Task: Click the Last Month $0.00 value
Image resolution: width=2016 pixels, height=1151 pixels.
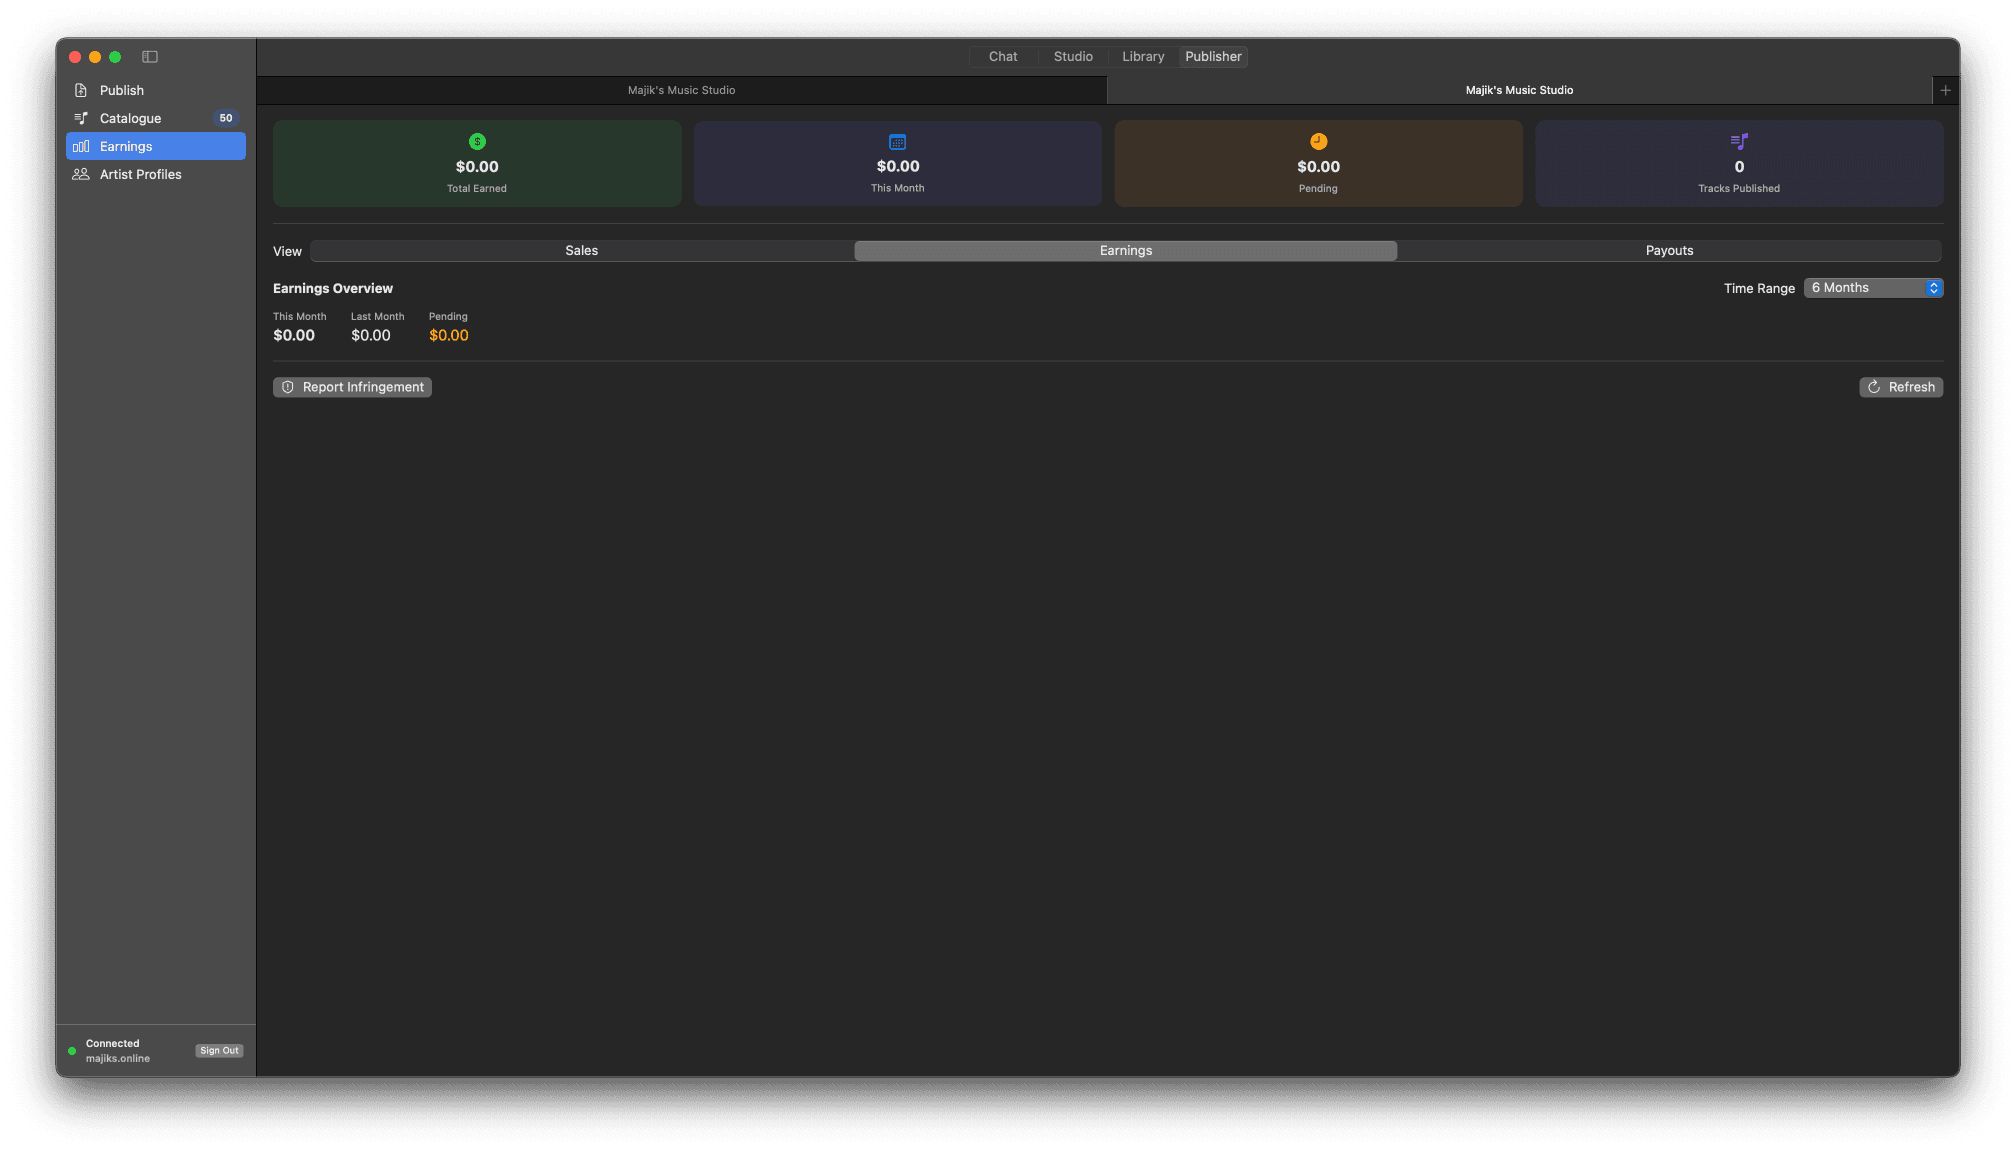Action: [x=371, y=336]
